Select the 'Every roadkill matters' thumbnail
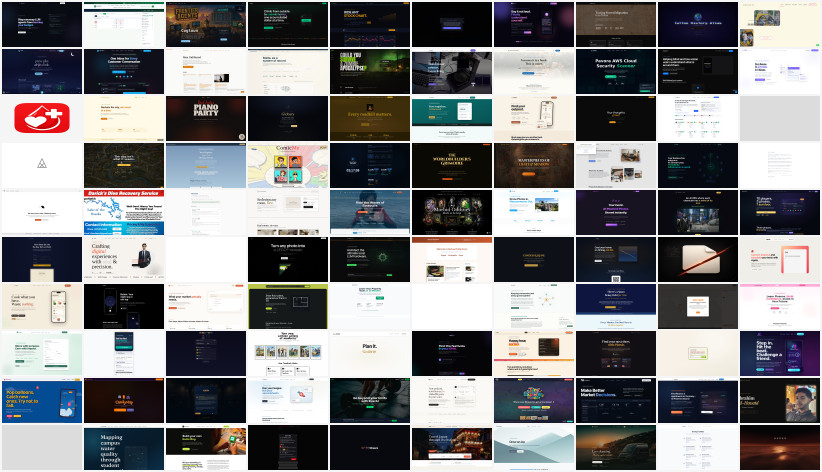 [x=370, y=119]
